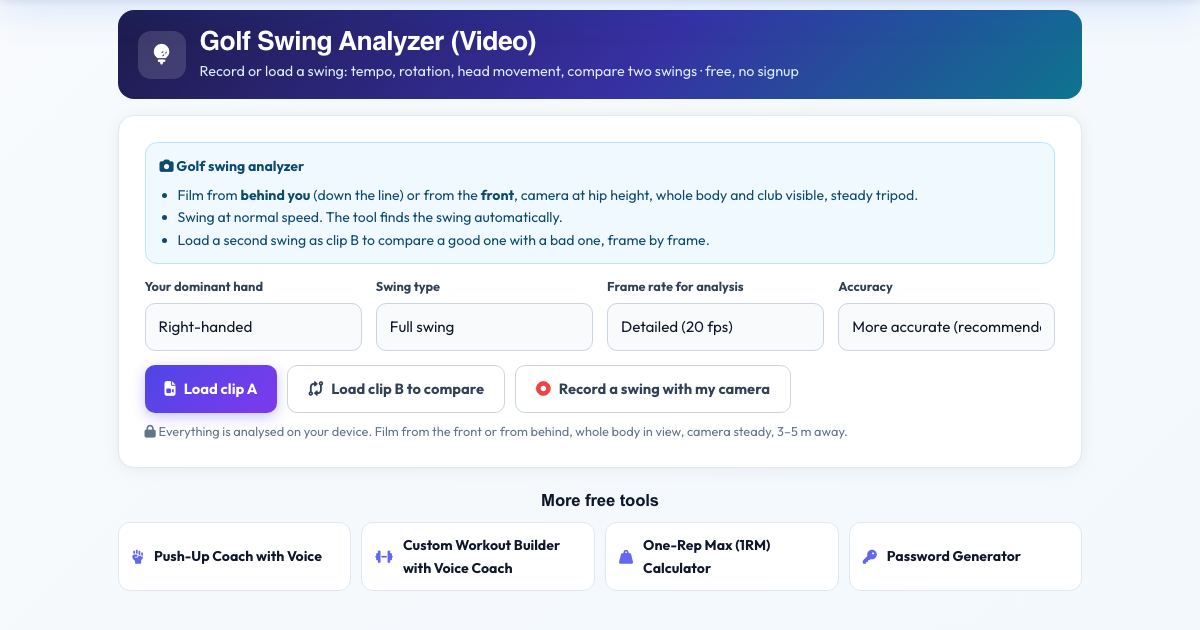Start Record a swing with my camera

click(653, 389)
